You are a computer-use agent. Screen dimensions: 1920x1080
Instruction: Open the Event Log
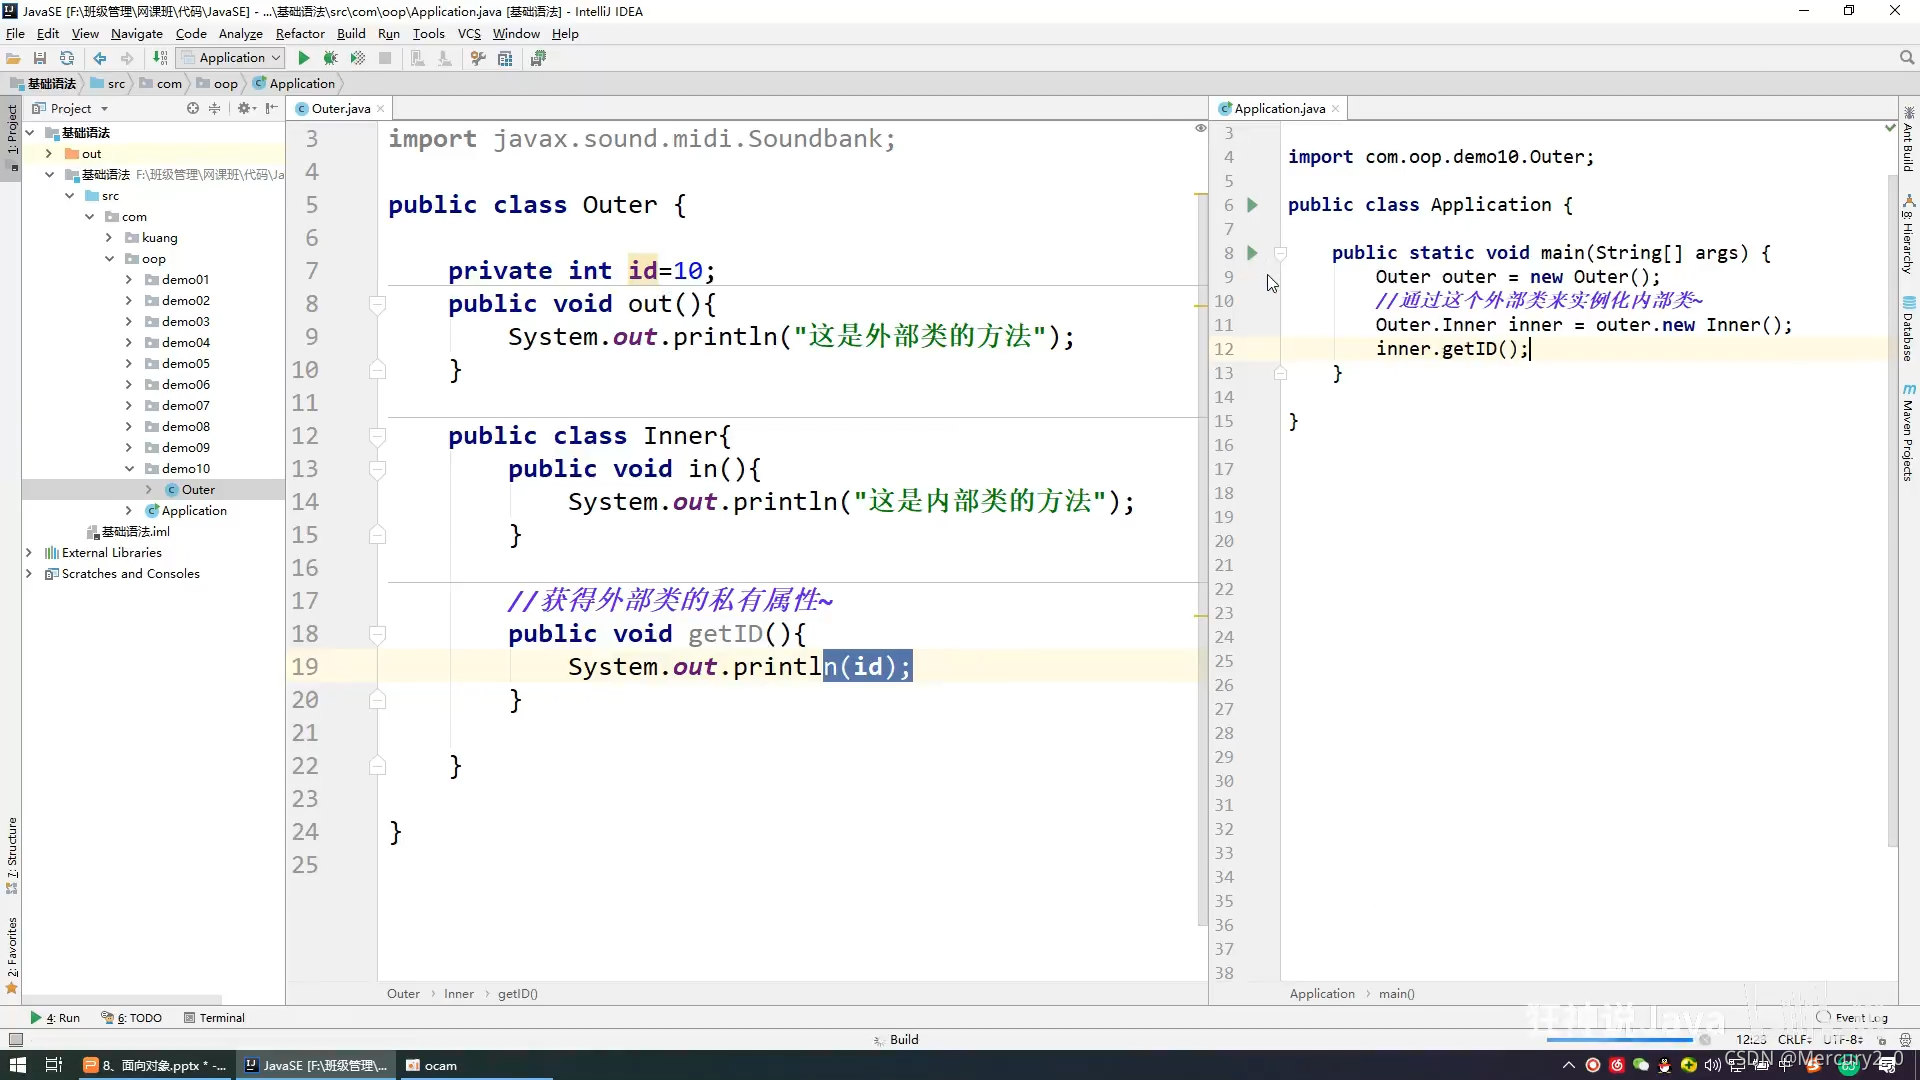tap(1852, 1018)
